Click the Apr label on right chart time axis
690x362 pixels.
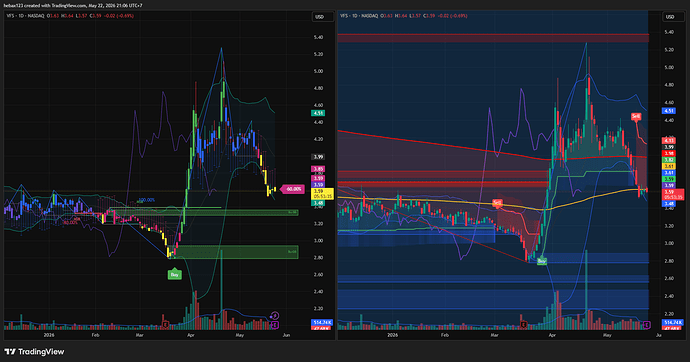point(552,335)
